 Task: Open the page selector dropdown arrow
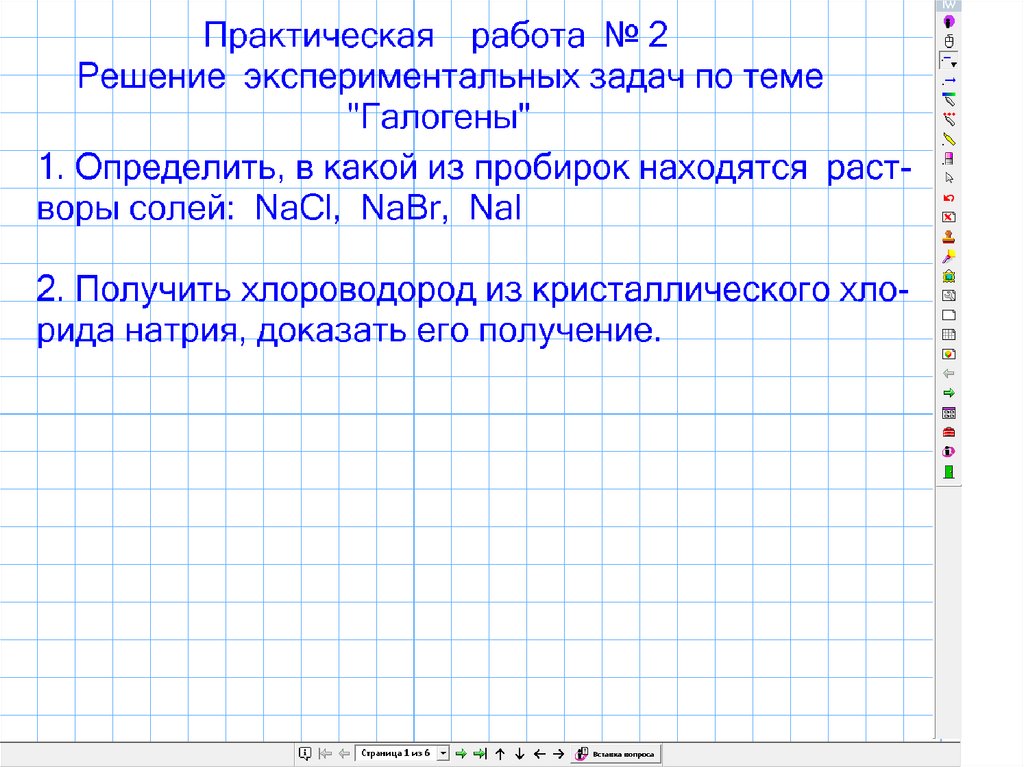[x=444, y=753]
